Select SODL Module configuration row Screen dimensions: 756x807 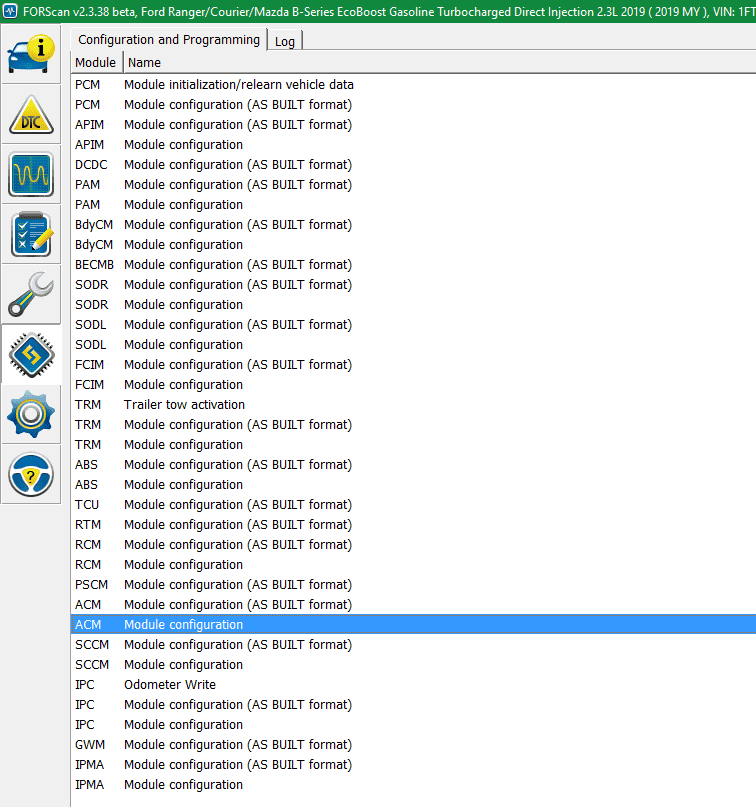[413, 345]
